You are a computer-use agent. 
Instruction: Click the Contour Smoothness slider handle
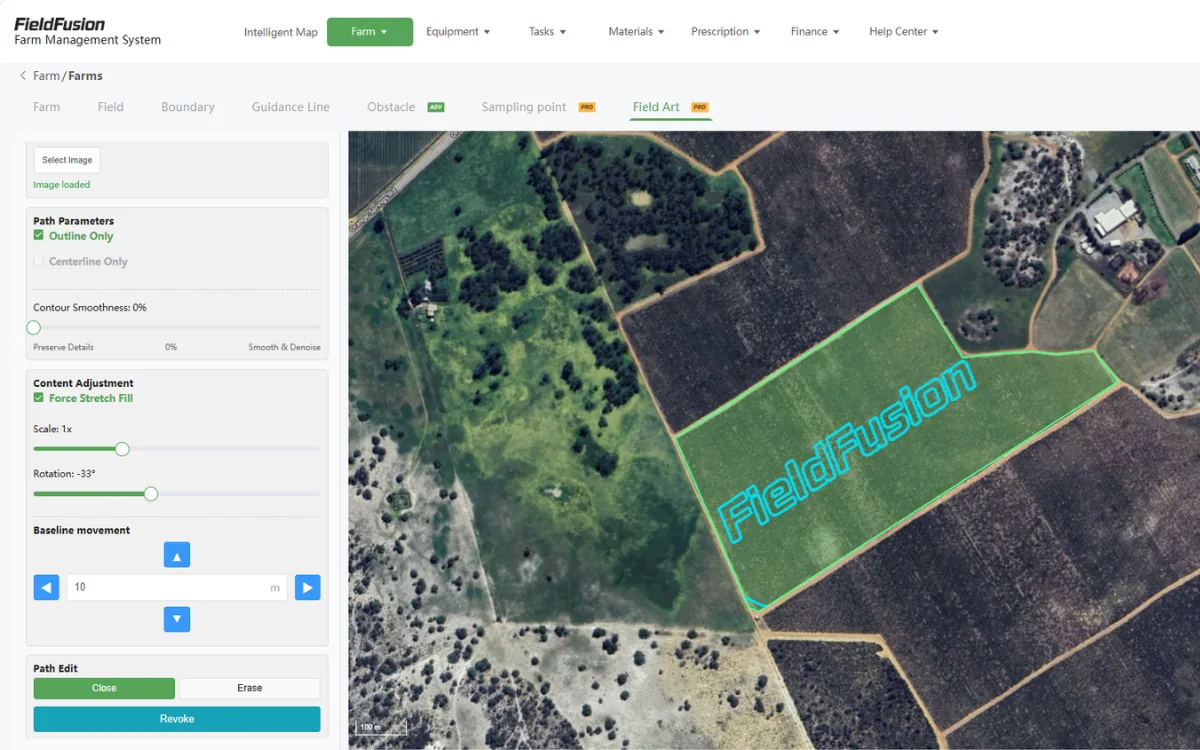point(34,328)
